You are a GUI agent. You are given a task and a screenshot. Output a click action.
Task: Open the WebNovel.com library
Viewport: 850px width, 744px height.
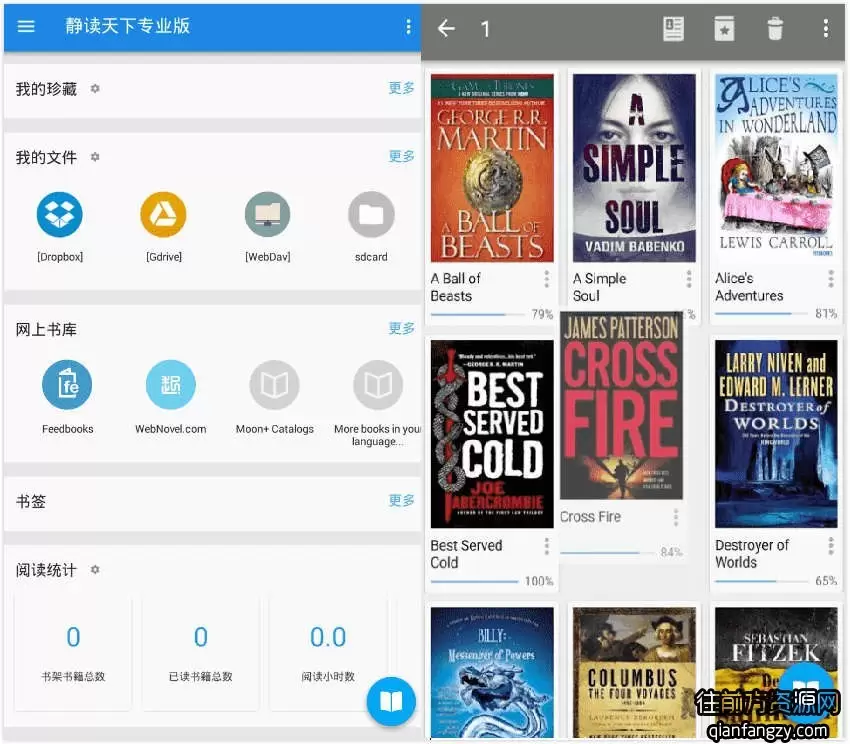(171, 385)
